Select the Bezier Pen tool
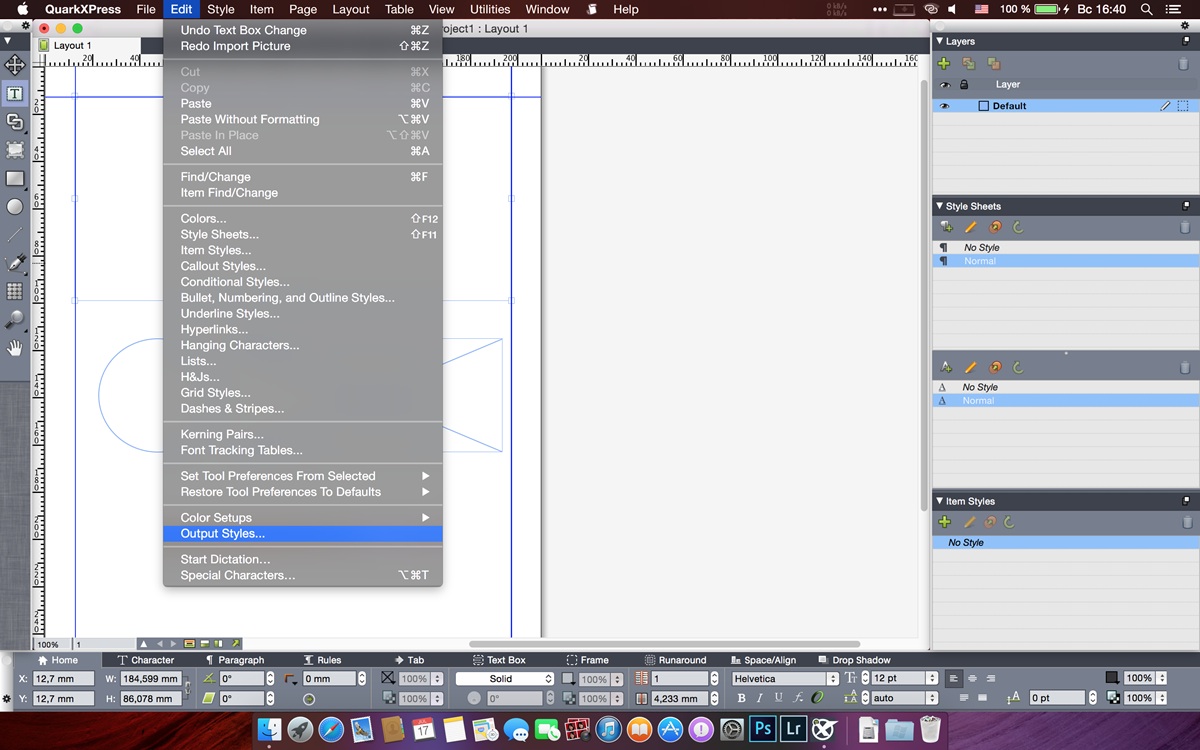 tap(15, 263)
